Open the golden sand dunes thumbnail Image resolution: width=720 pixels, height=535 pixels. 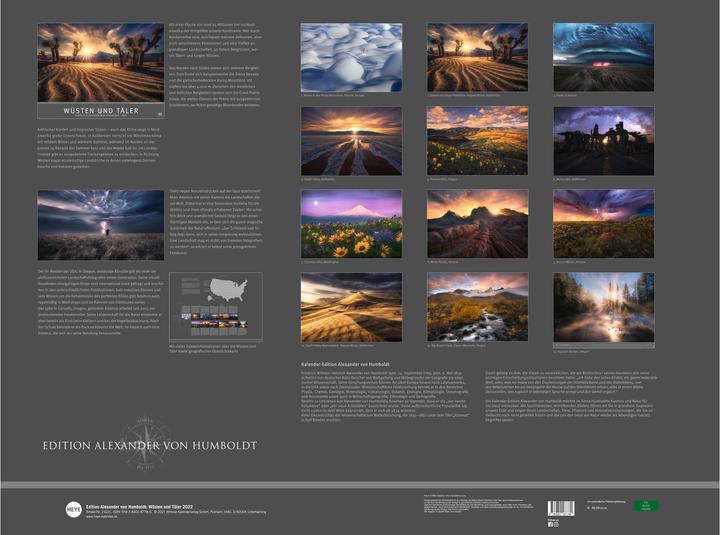pos(351,307)
